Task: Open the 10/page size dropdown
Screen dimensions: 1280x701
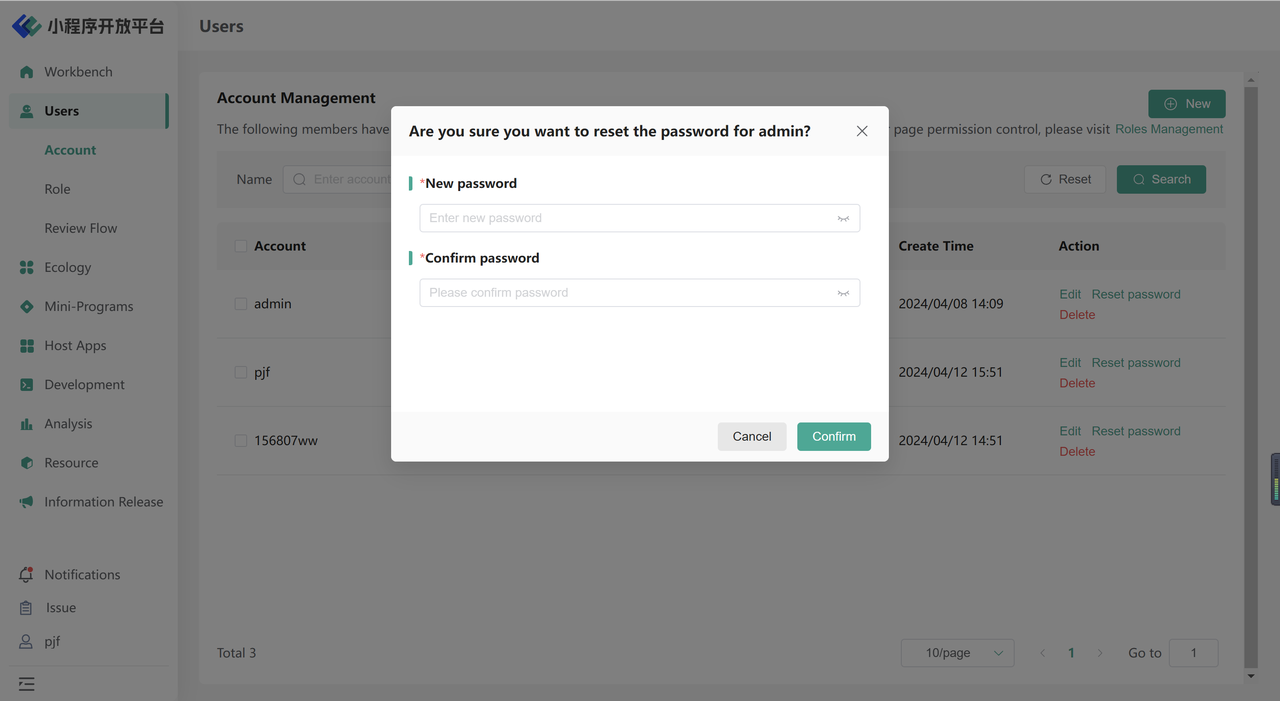Action: (958, 653)
